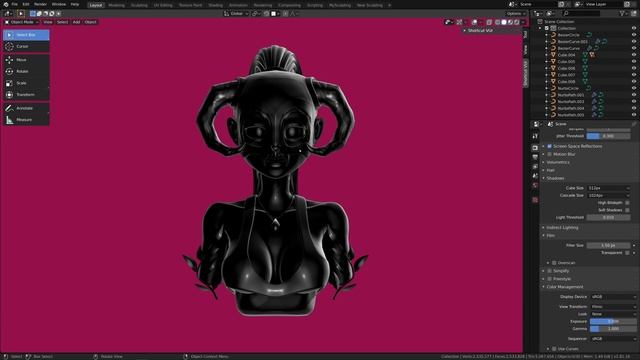
Task: Open the Tool properties tab icon
Action: click(x=535, y=136)
